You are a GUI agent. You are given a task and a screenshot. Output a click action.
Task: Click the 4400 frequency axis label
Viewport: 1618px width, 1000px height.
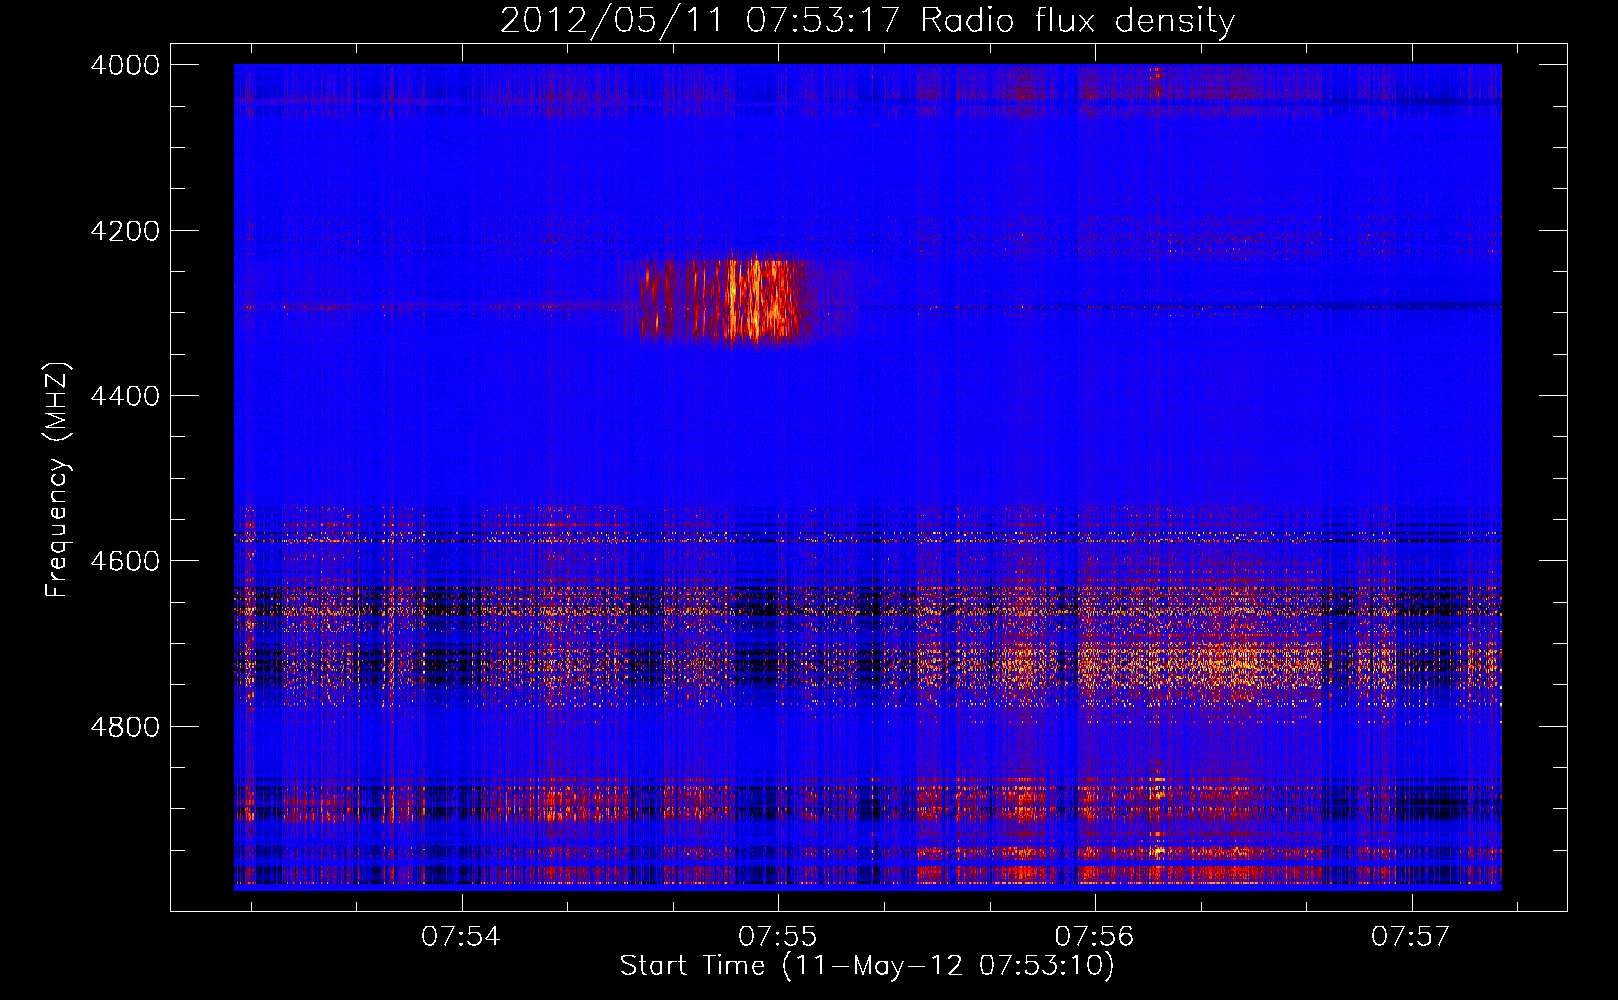[x=125, y=396]
